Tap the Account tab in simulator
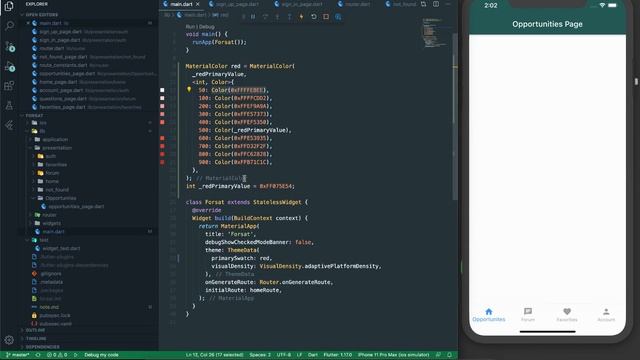The image size is (640, 360). click(x=606, y=315)
